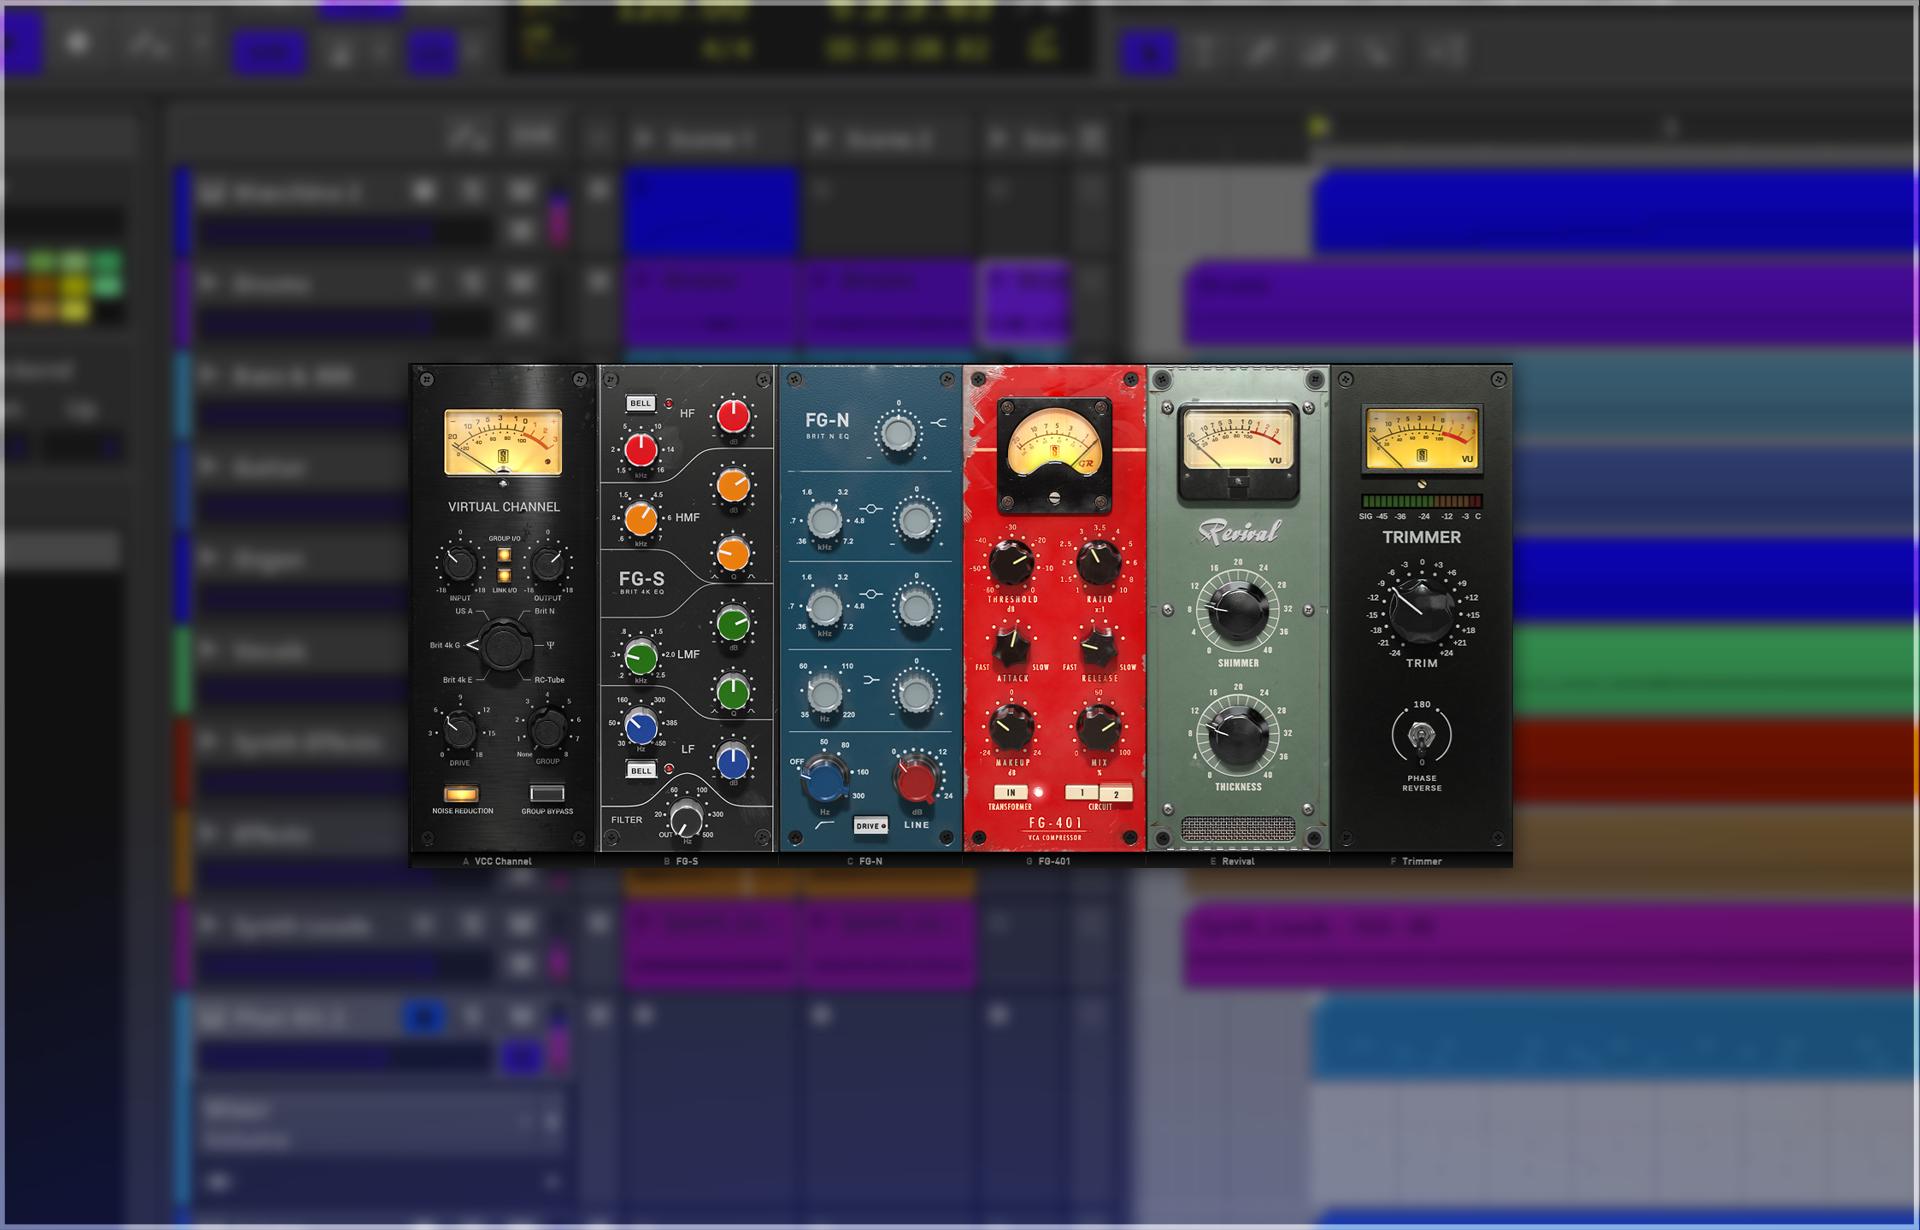Toggle the HF Bell button on FG-S
Viewport: 1920px width, 1230px height.
coord(640,404)
